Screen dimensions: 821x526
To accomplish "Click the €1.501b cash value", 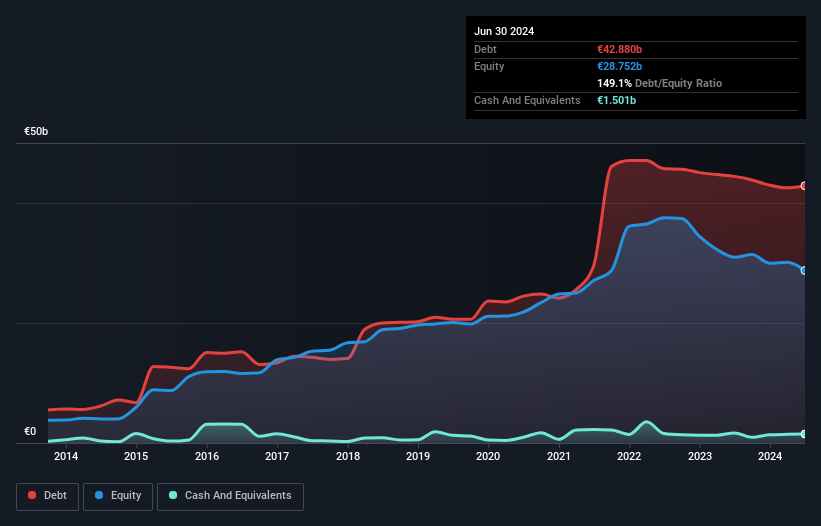I will [616, 100].
